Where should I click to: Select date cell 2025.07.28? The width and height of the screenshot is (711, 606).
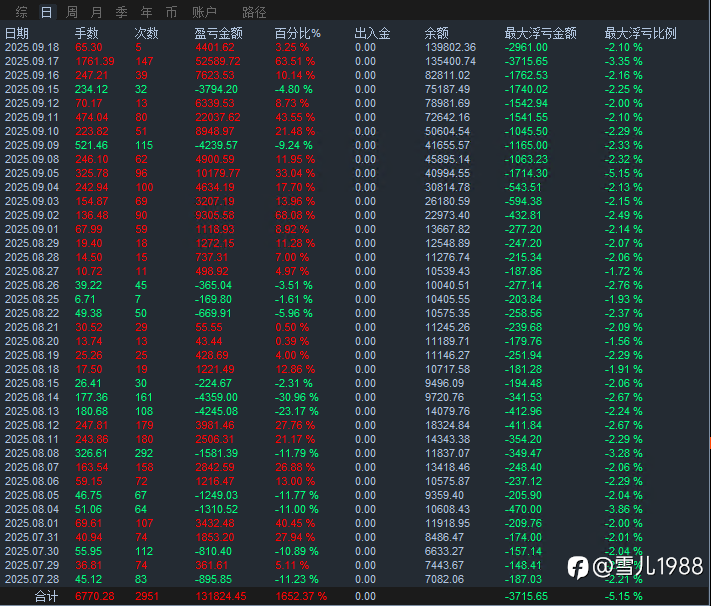coord(32,580)
